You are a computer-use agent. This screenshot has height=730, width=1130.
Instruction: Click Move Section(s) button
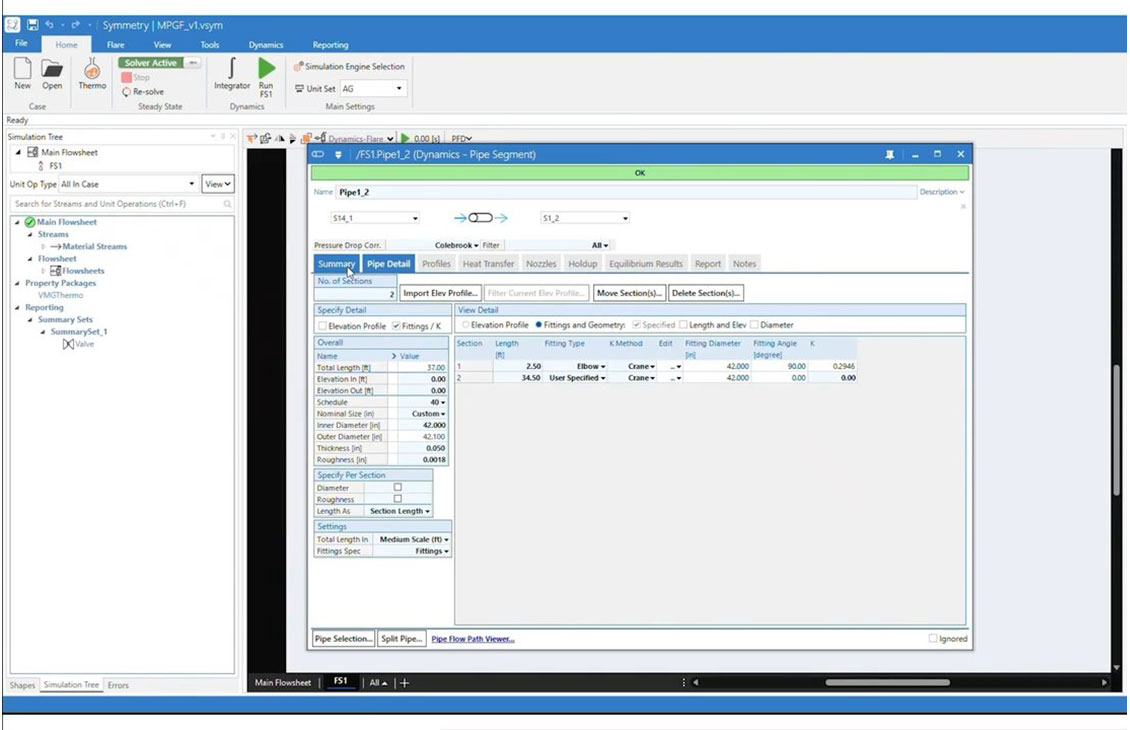[x=629, y=293]
